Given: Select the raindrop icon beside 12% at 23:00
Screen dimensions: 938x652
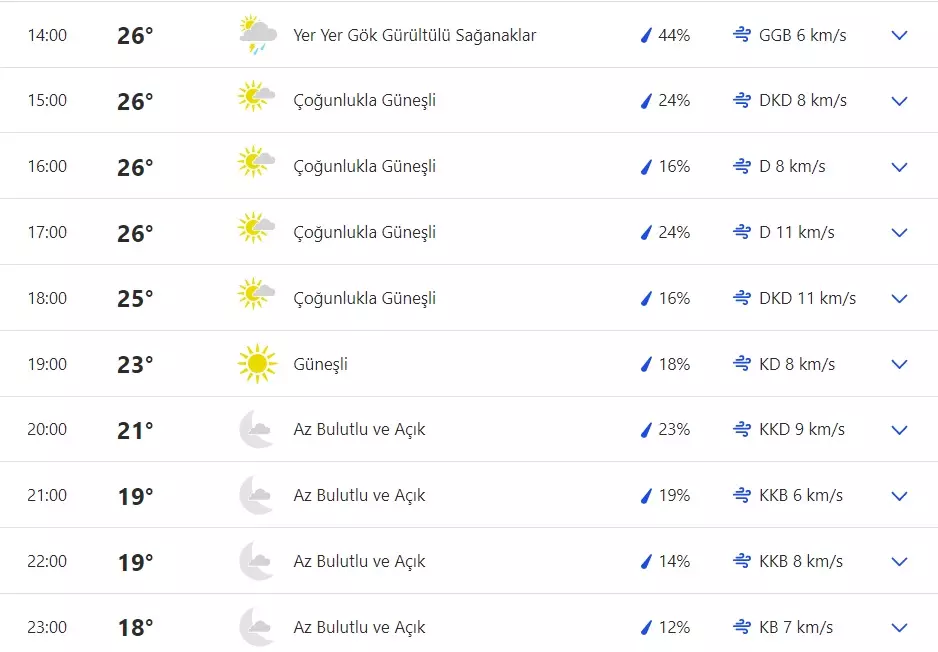Looking at the screenshot, I should coord(645,627).
